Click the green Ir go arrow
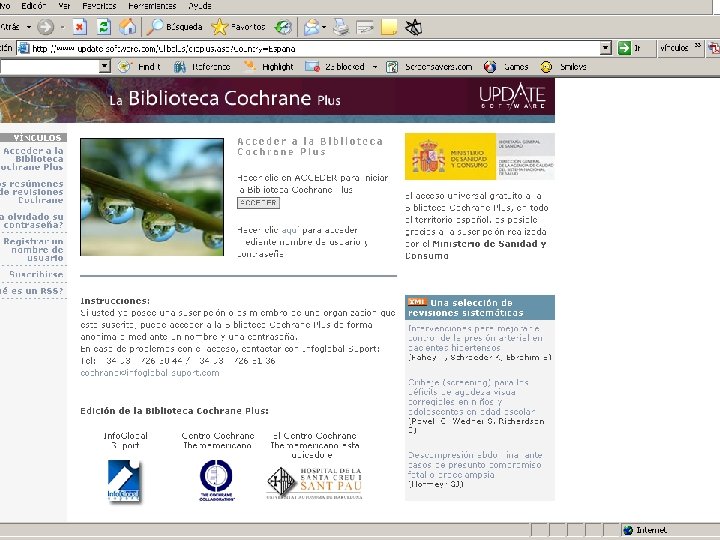 (624, 48)
